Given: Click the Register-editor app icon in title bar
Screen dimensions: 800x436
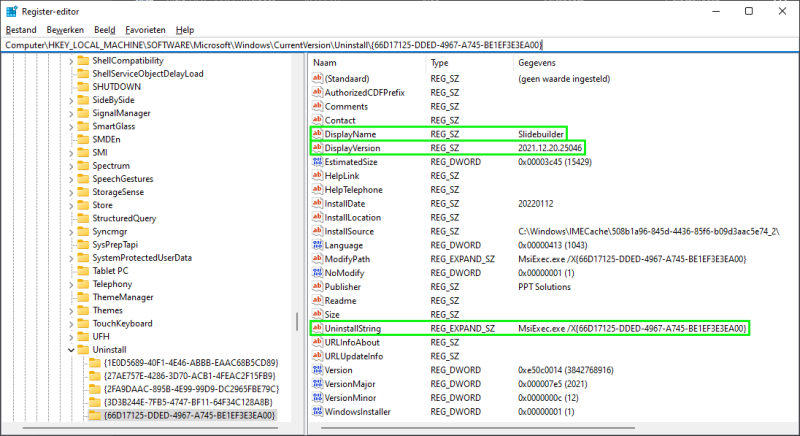Looking at the screenshot, I should (11, 11).
